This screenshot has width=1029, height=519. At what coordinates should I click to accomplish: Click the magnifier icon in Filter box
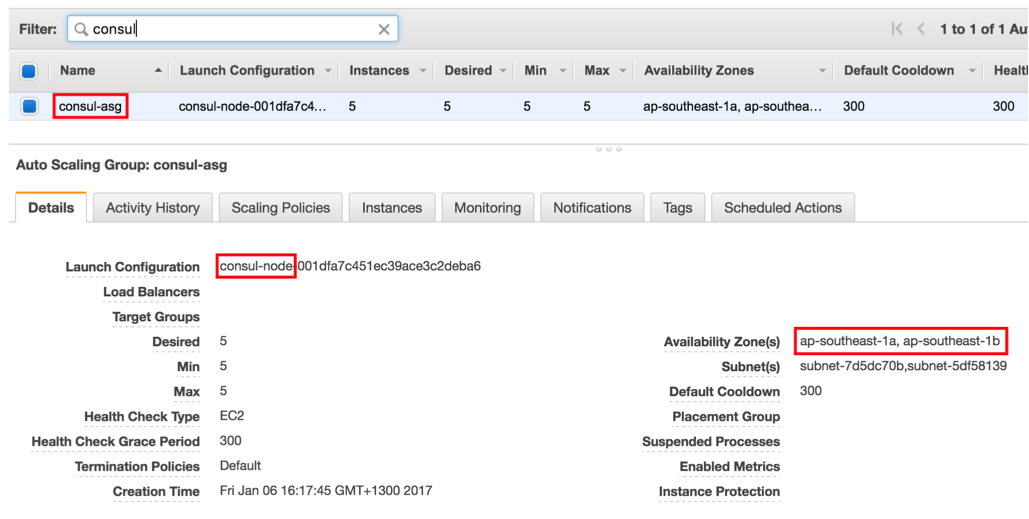pyautogui.click(x=81, y=30)
